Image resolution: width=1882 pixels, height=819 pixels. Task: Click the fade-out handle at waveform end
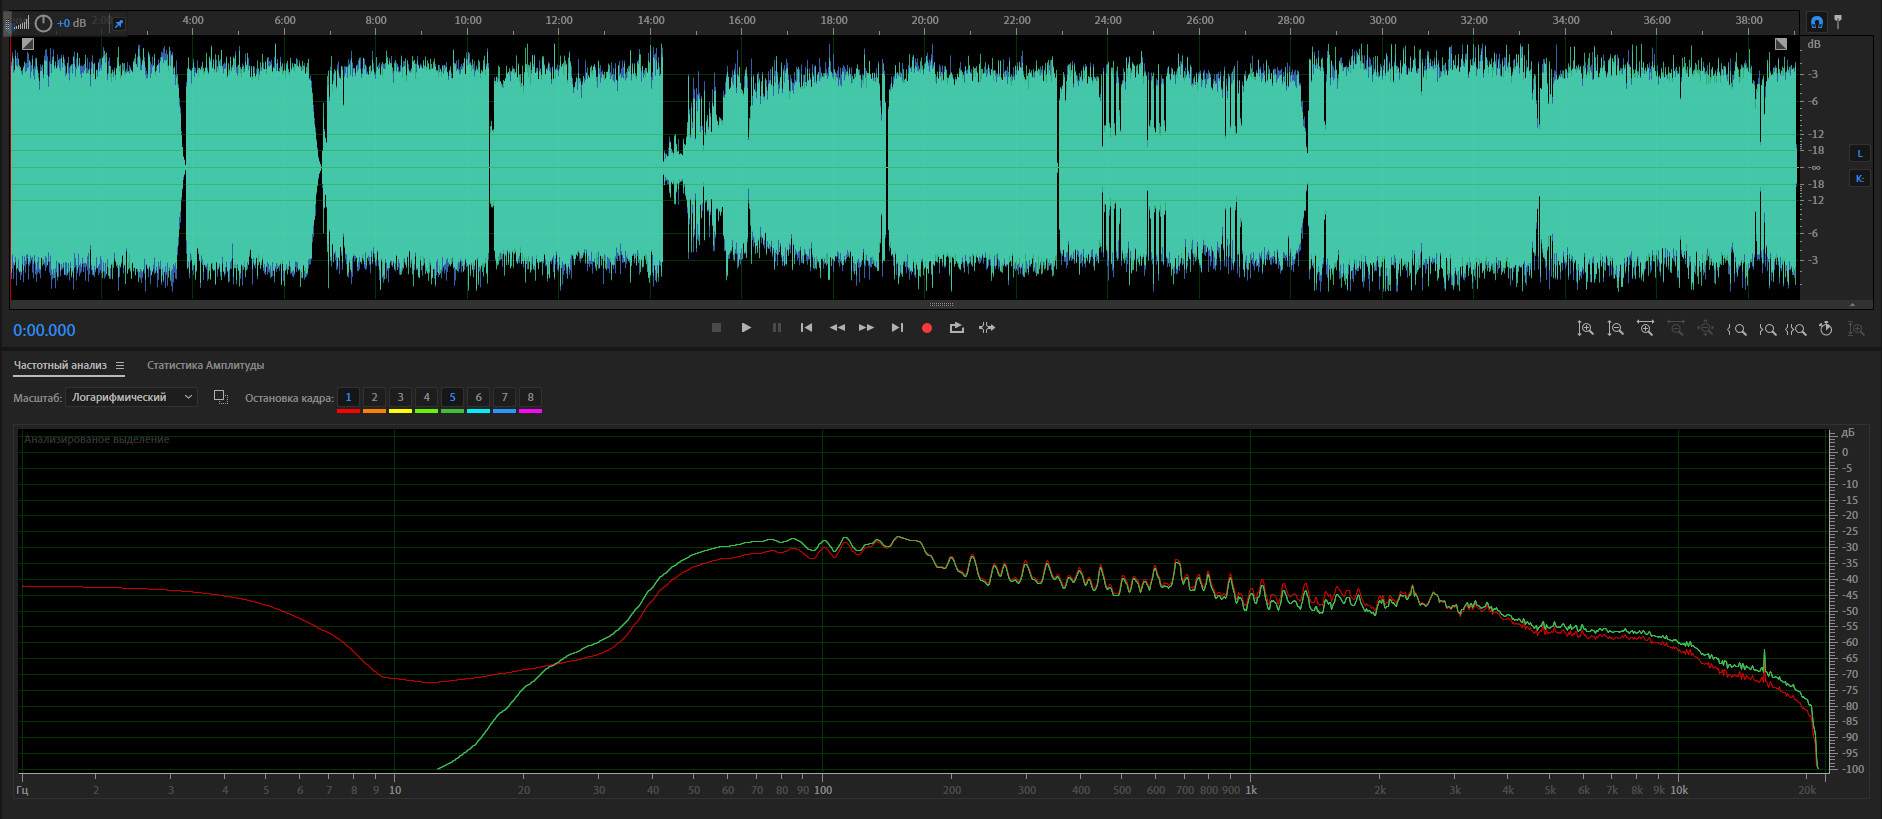pyautogui.click(x=1781, y=44)
